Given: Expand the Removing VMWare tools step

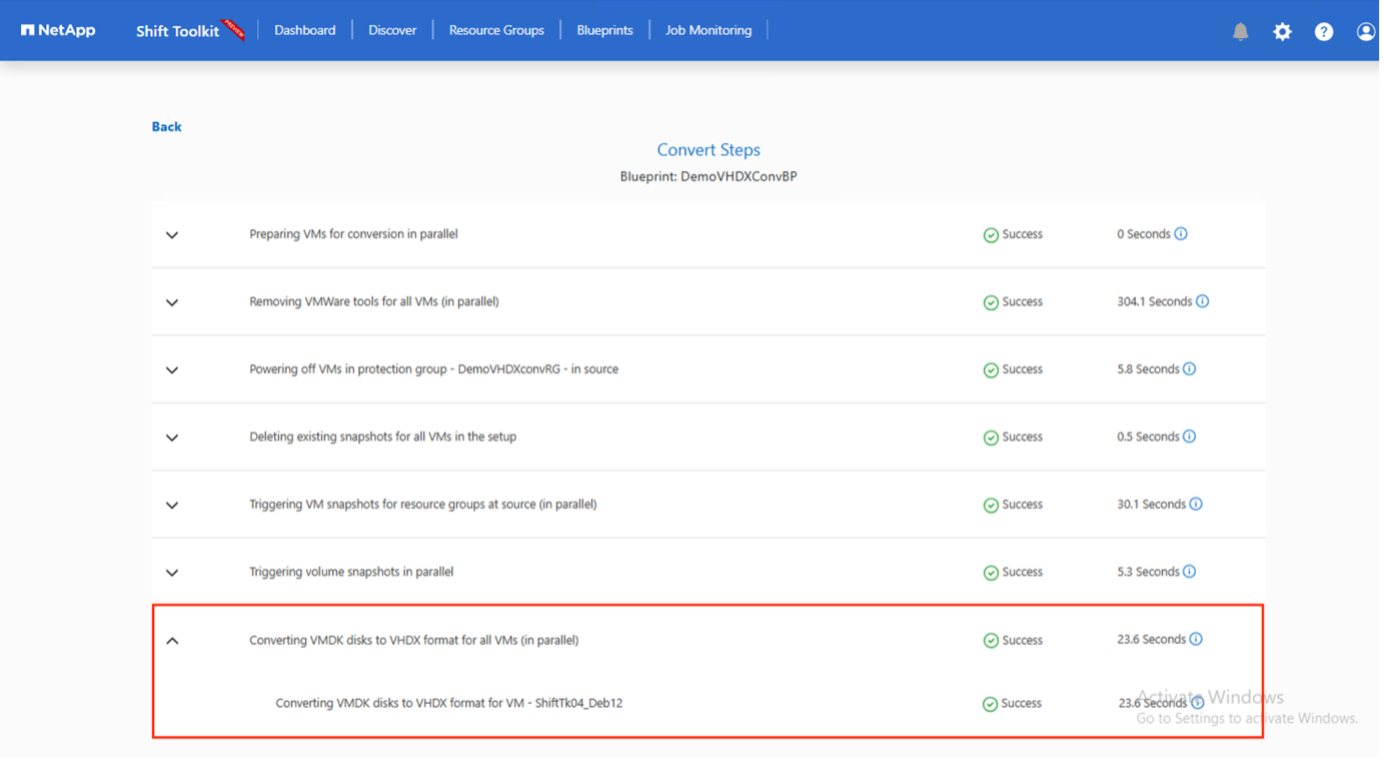Looking at the screenshot, I should tap(172, 302).
